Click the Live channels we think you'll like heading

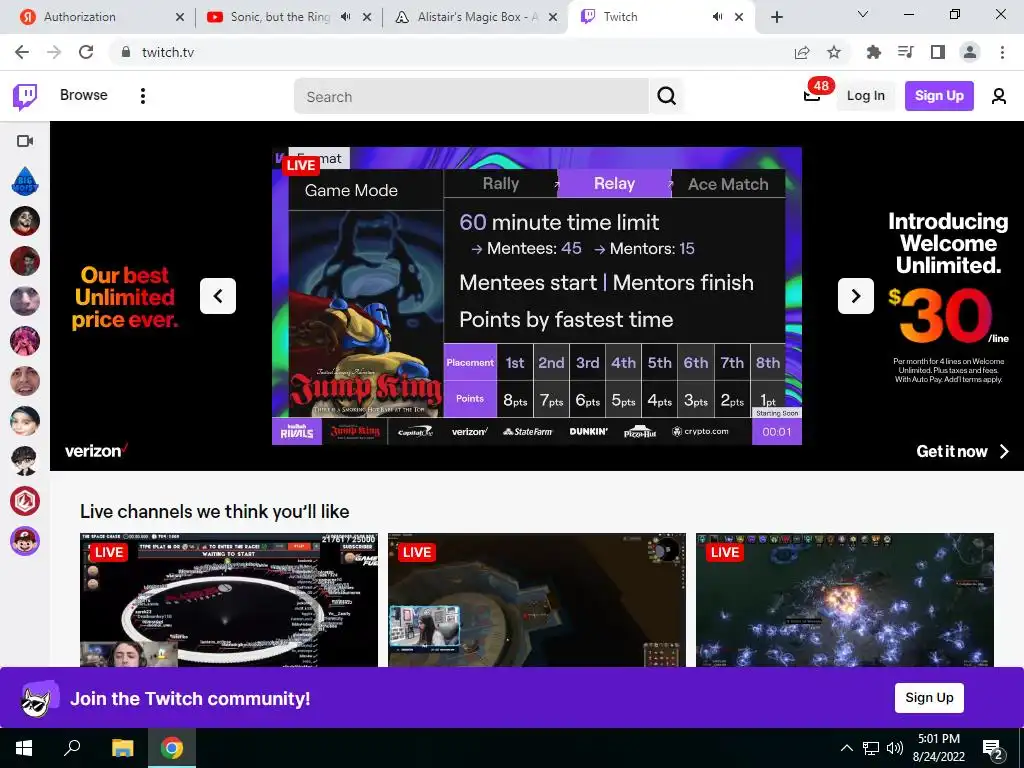pos(215,511)
